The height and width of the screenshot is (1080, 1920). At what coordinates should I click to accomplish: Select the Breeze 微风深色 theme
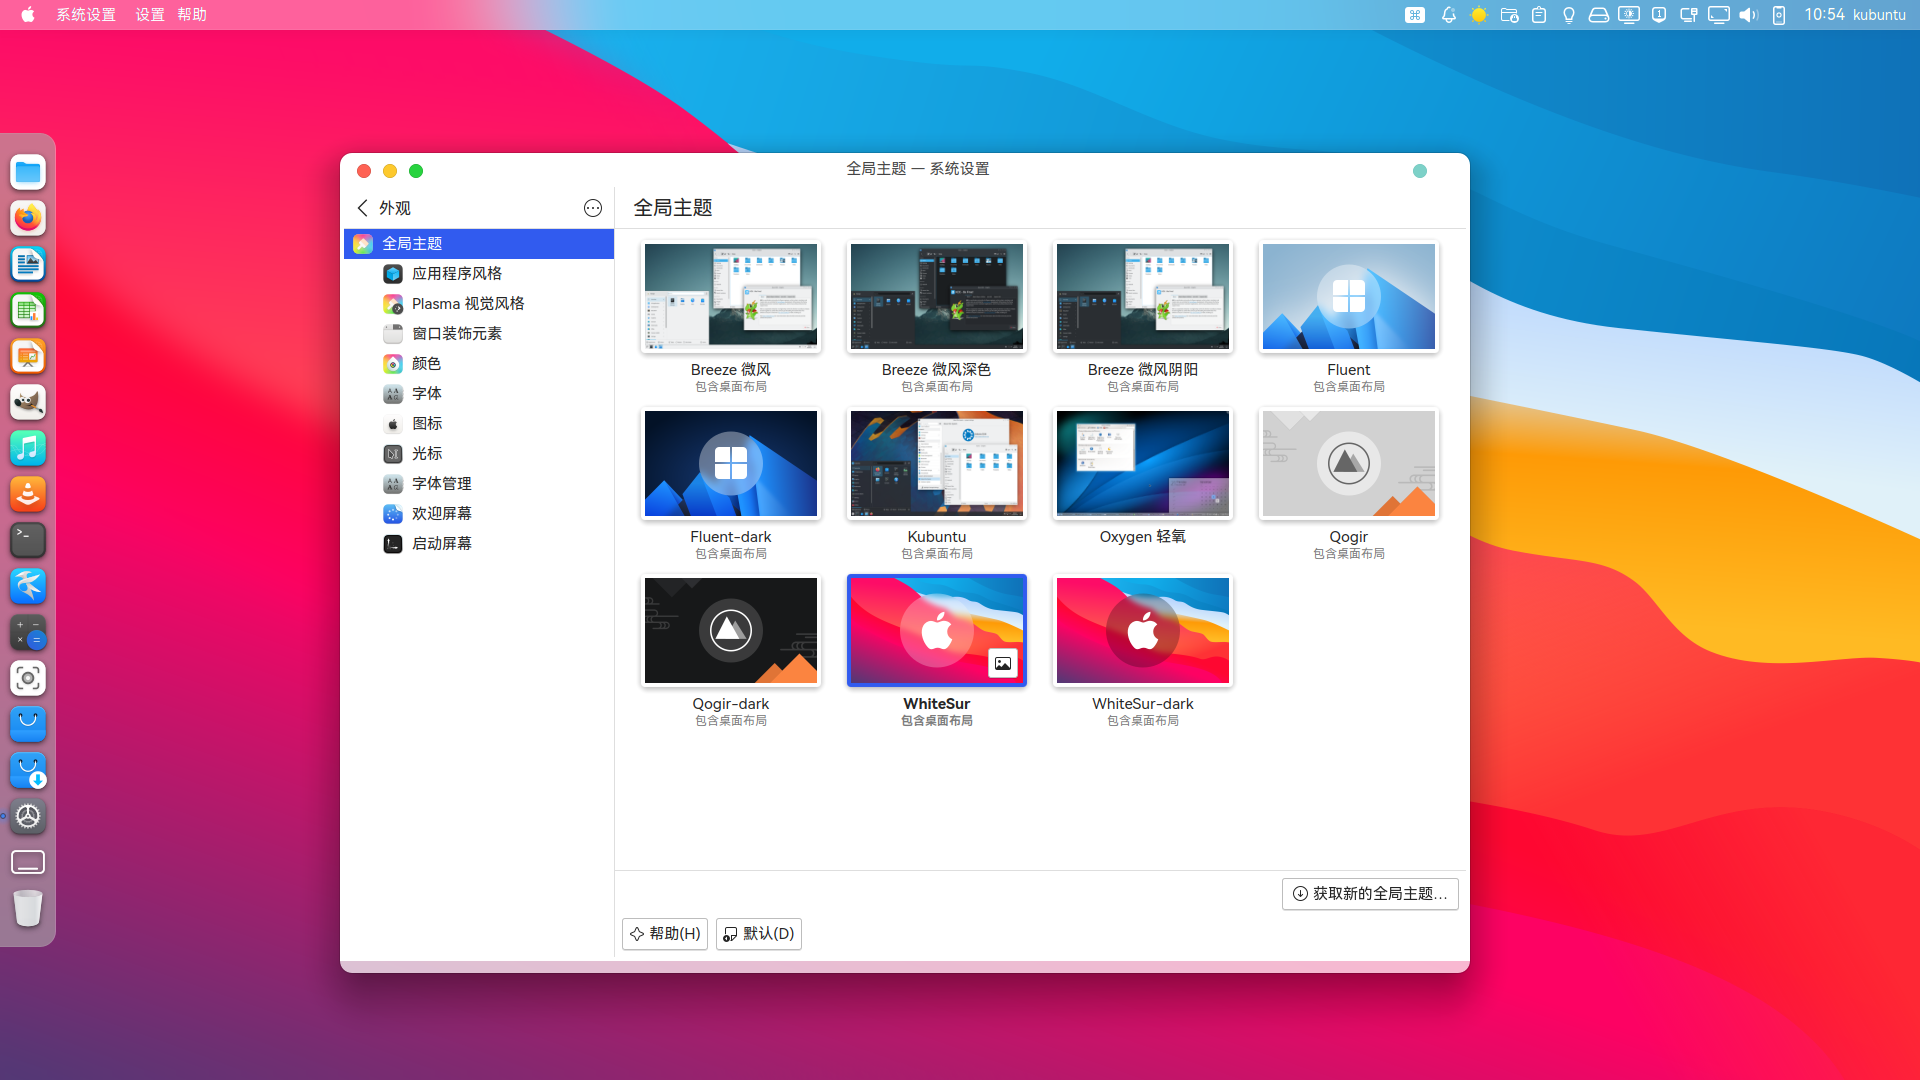tap(937, 297)
